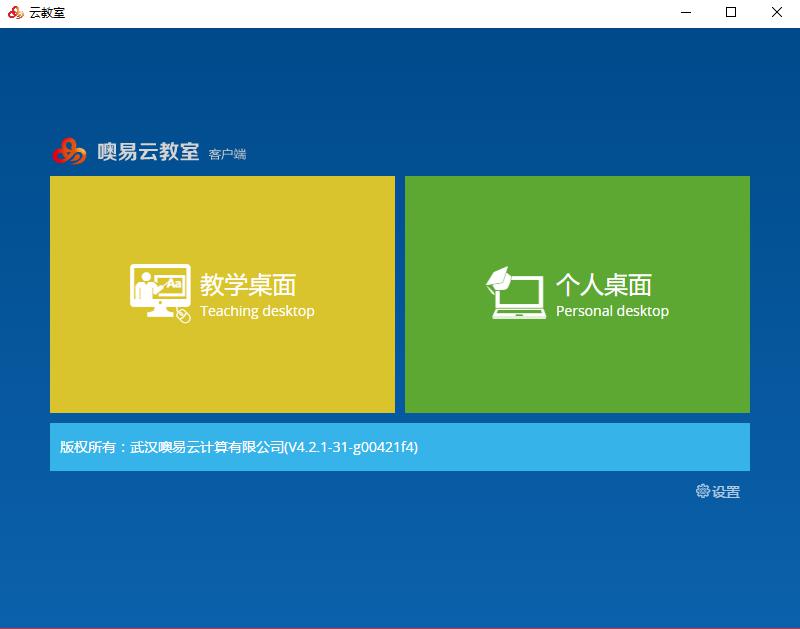Open the green 个人桌面 Personal desktop tile
This screenshot has width=800, height=629.
point(577,294)
